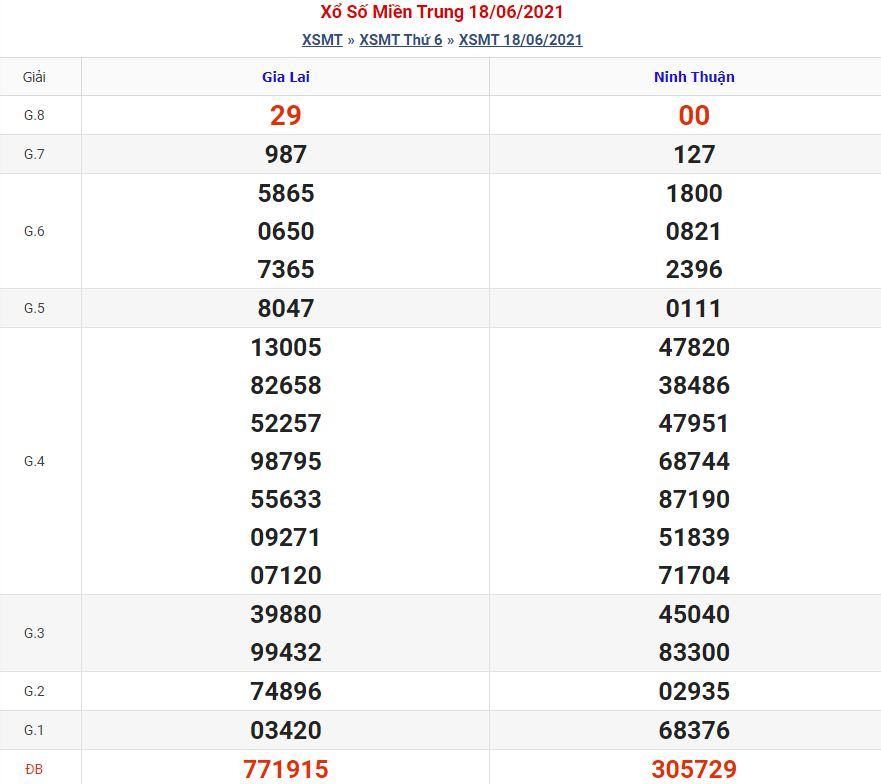
Task: Click Ninh Thuận G.1 number 68376
Action: click(694, 730)
